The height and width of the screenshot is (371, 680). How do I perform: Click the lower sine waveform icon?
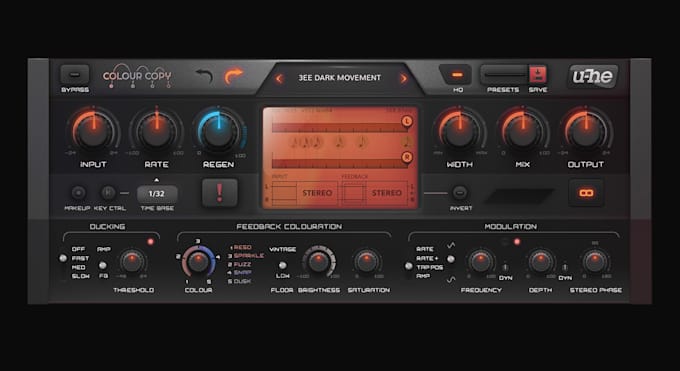(x=451, y=279)
